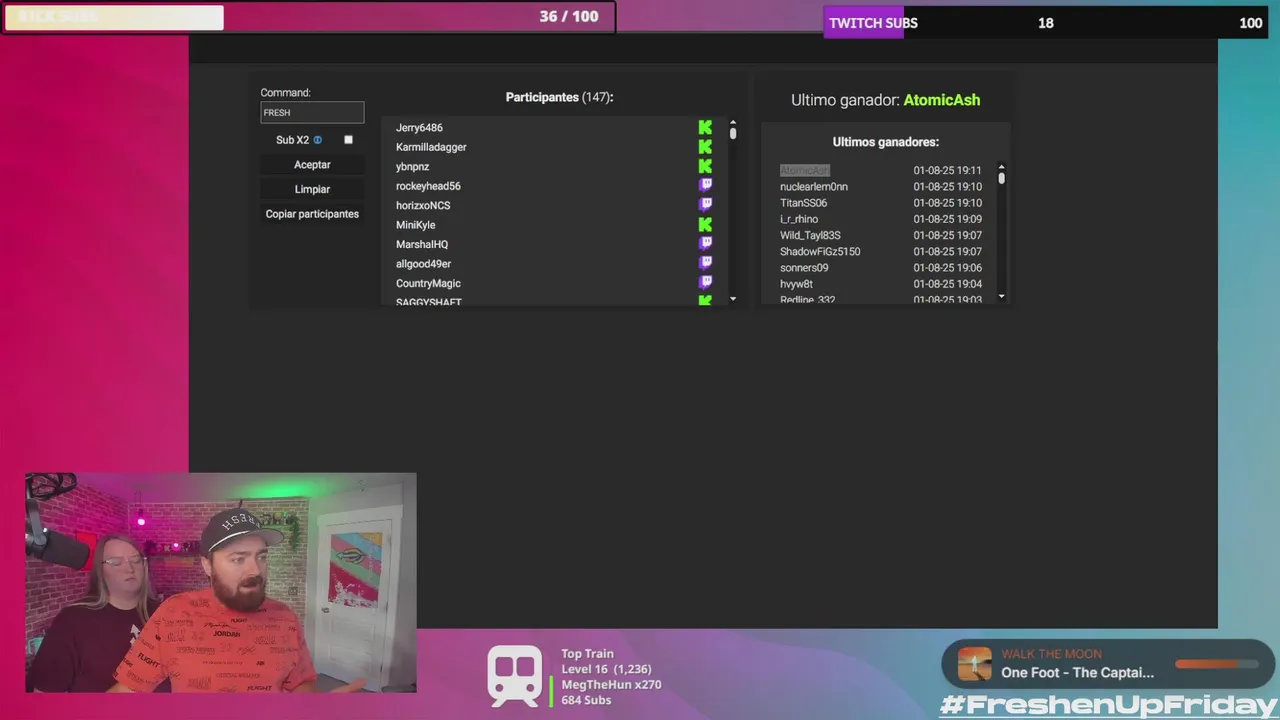Click the highlighted AtomicAsh winners entry

coord(805,170)
